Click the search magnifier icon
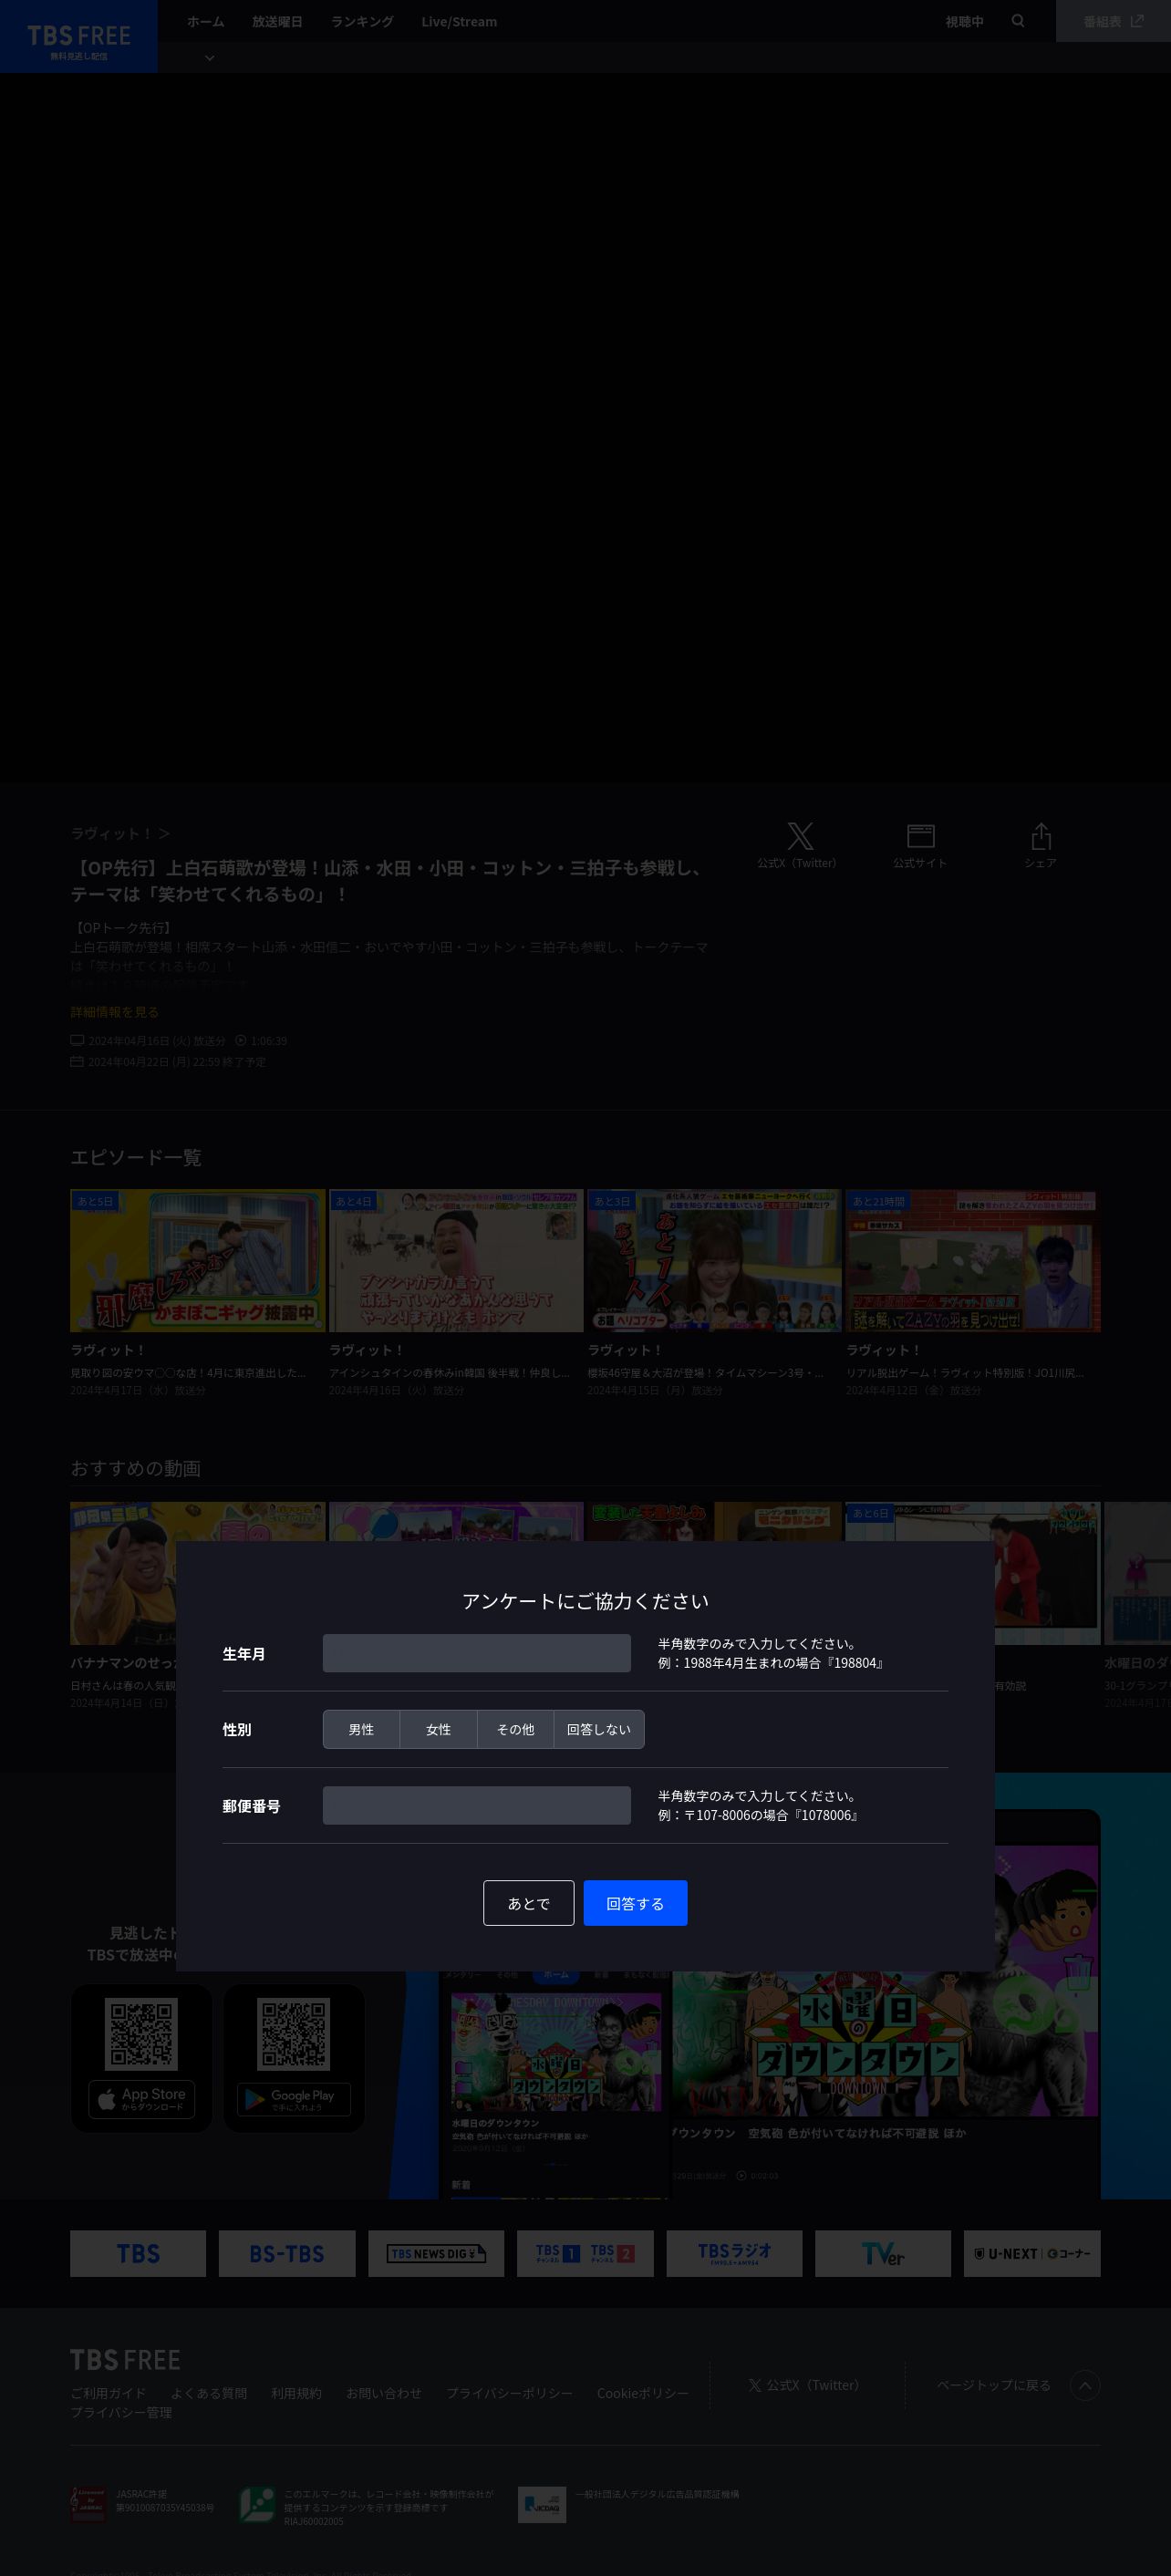This screenshot has height=2576, width=1171. 1018,21
